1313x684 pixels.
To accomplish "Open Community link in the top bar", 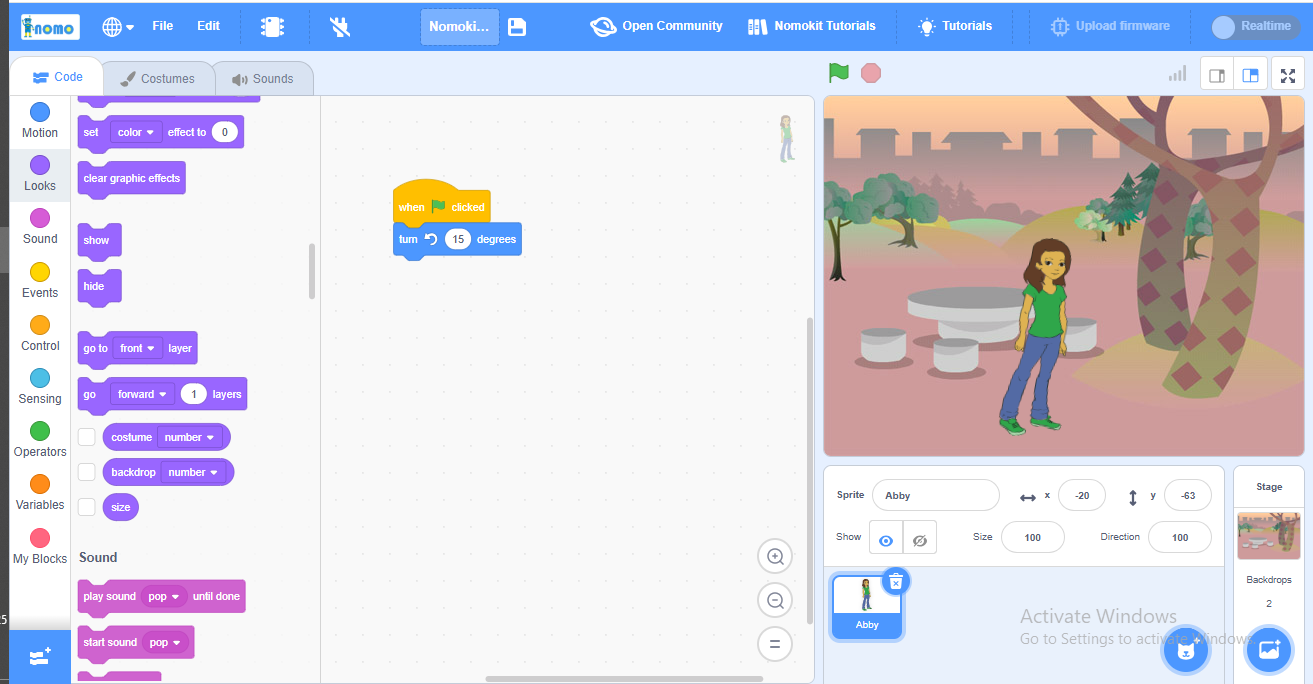I will (x=656, y=26).
